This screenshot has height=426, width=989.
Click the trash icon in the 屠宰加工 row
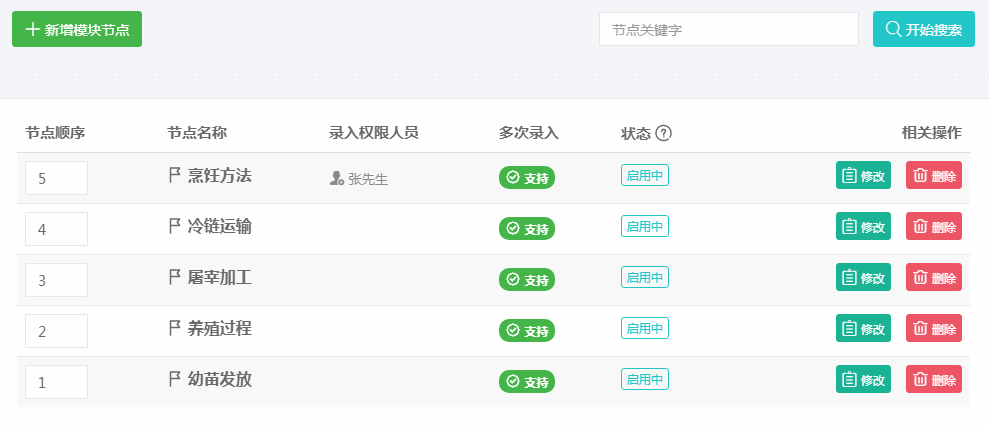[x=920, y=278]
